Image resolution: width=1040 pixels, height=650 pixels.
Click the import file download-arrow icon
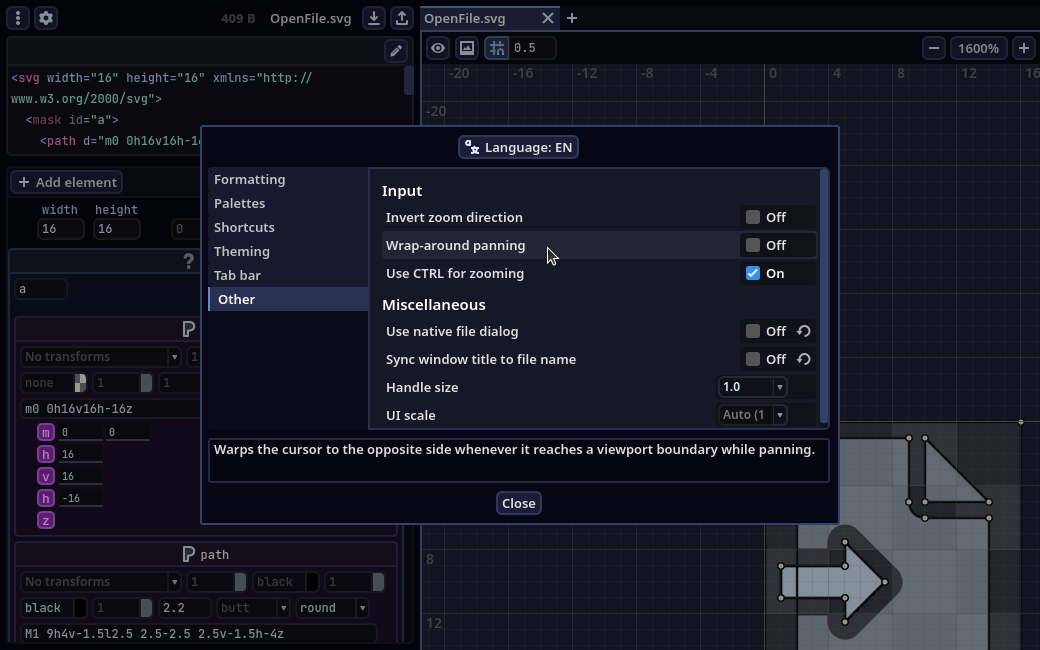click(374, 18)
